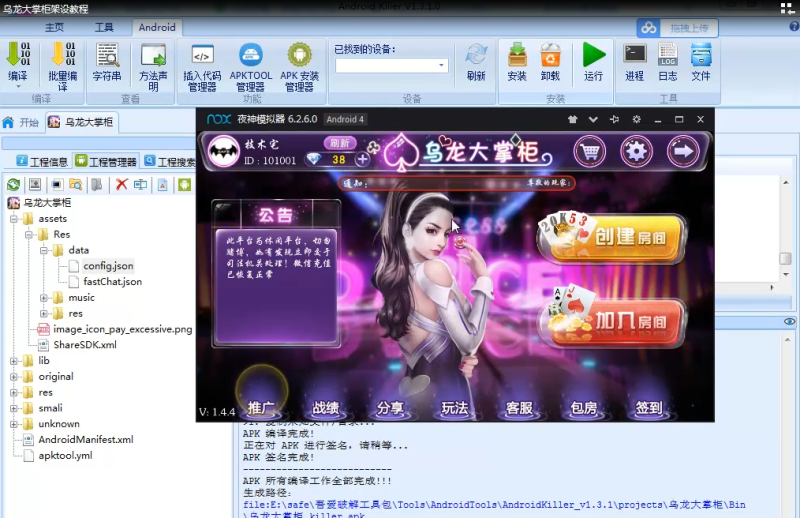Click the cloud upload 拖拽上传 button
The width and height of the screenshot is (800, 518).
(678, 28)
